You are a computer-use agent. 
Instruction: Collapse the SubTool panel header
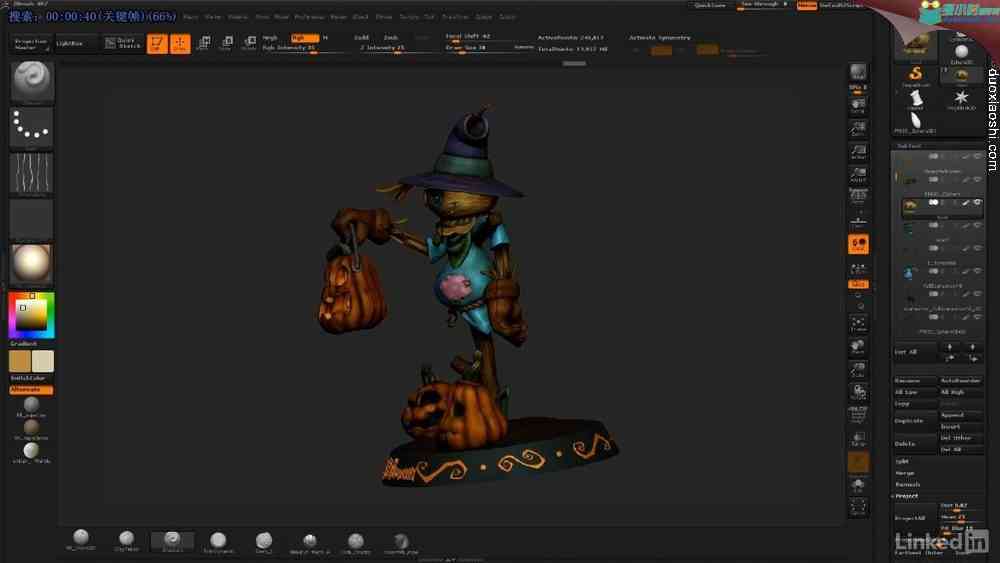coord(909,146)
